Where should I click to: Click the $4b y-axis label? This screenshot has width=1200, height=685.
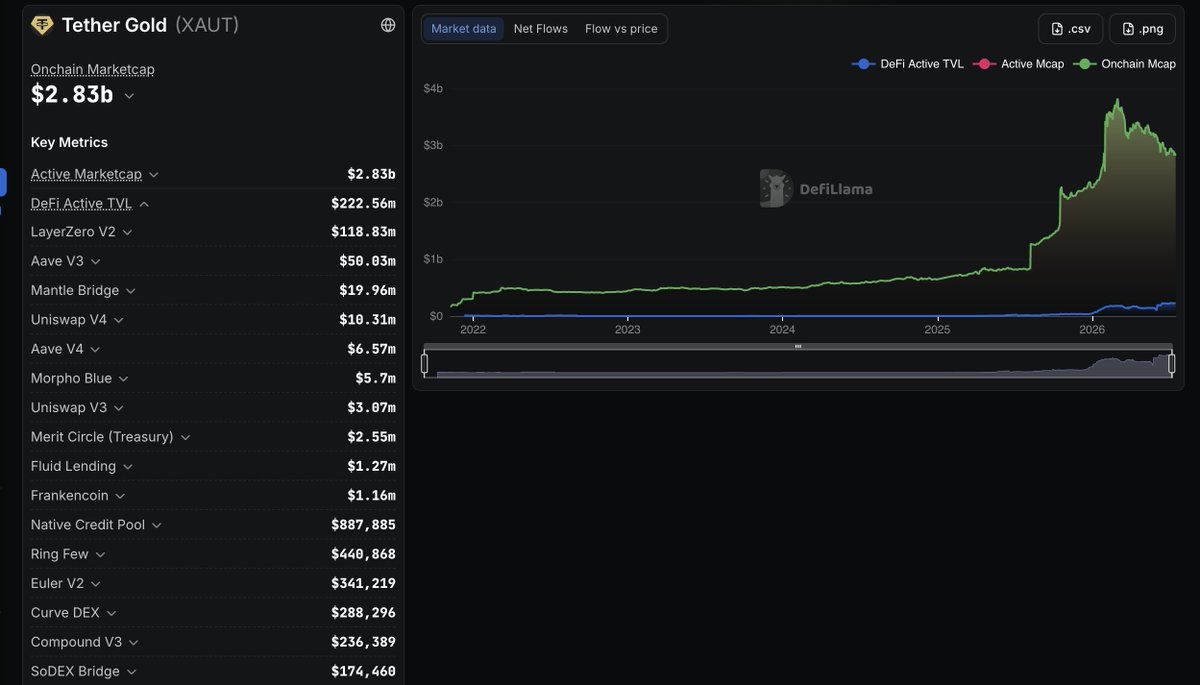tap(433, 88)
